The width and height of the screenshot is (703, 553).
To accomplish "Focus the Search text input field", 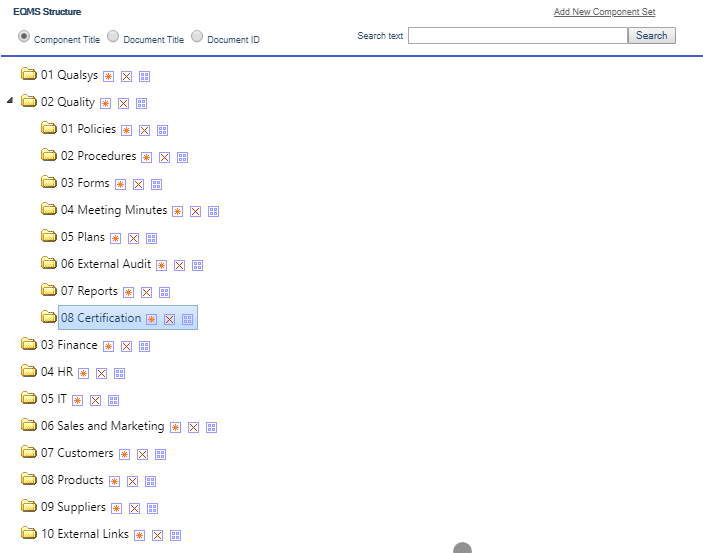I will click(517, 36).
